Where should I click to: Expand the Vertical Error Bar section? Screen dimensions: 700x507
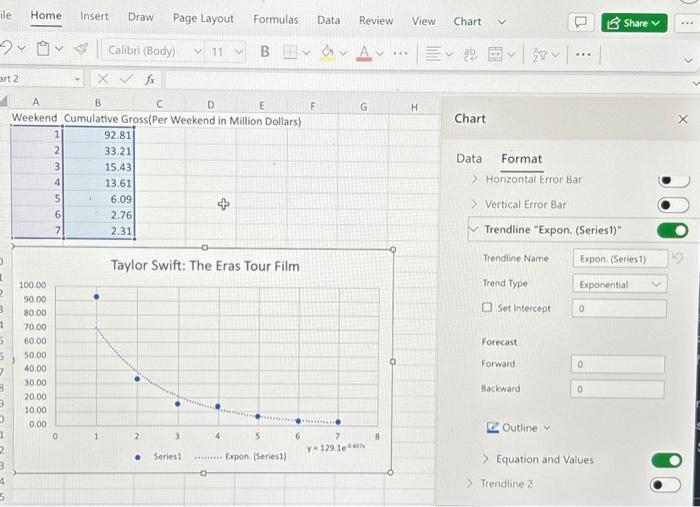(x=474, y=204)
